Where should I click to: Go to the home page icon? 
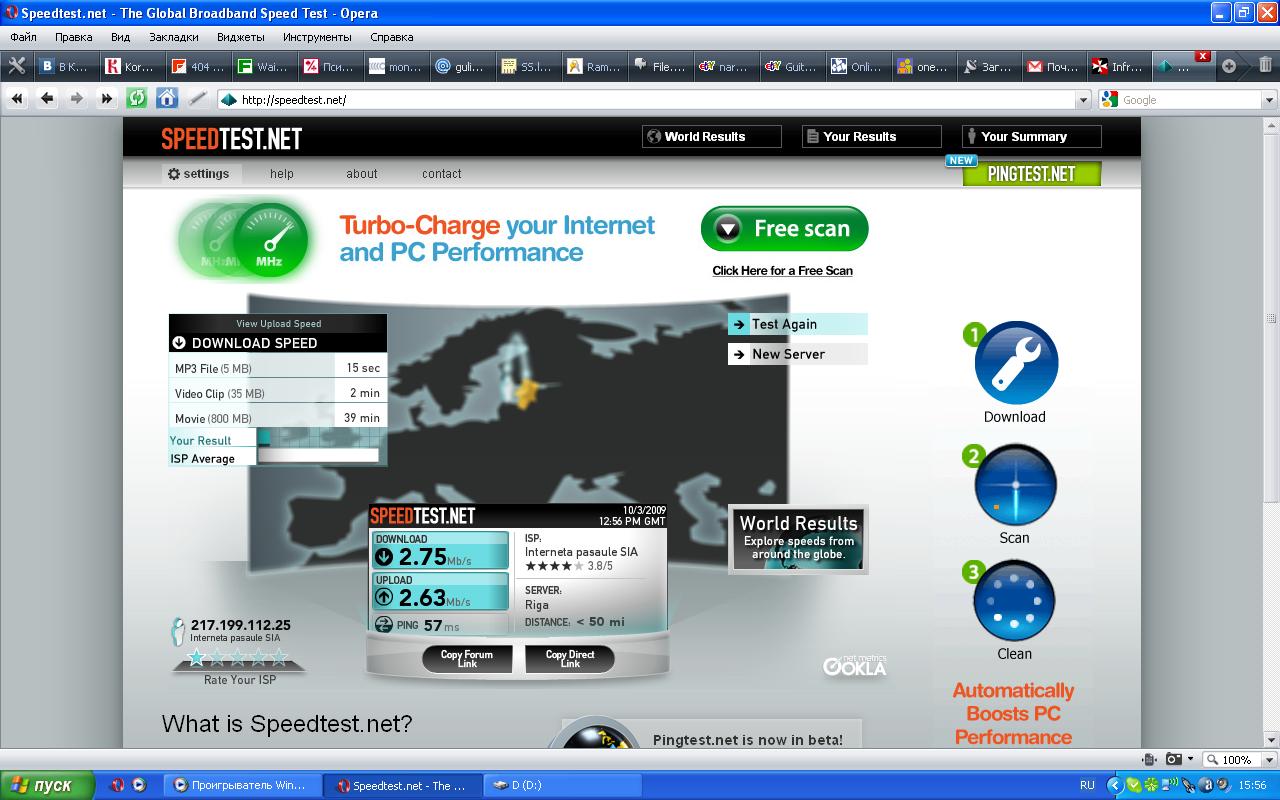coord(167,98)
